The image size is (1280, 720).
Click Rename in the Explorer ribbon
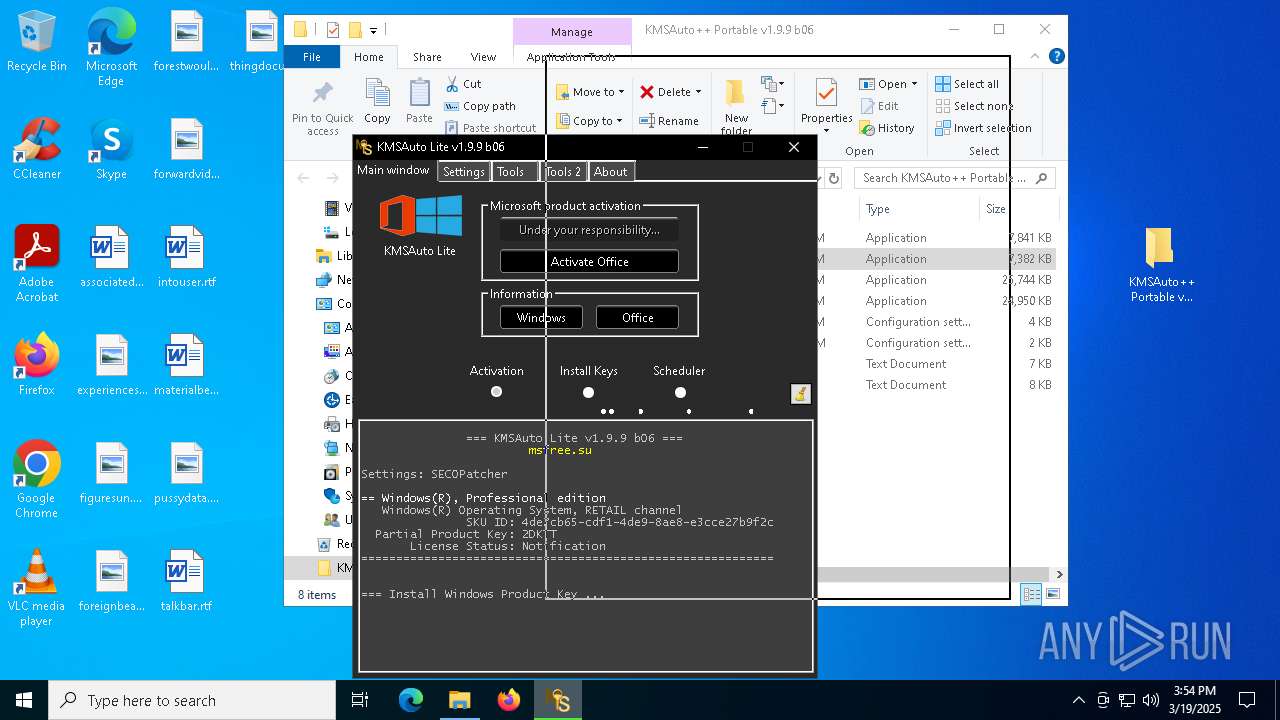pyautogui.click(x=670, y=121)
